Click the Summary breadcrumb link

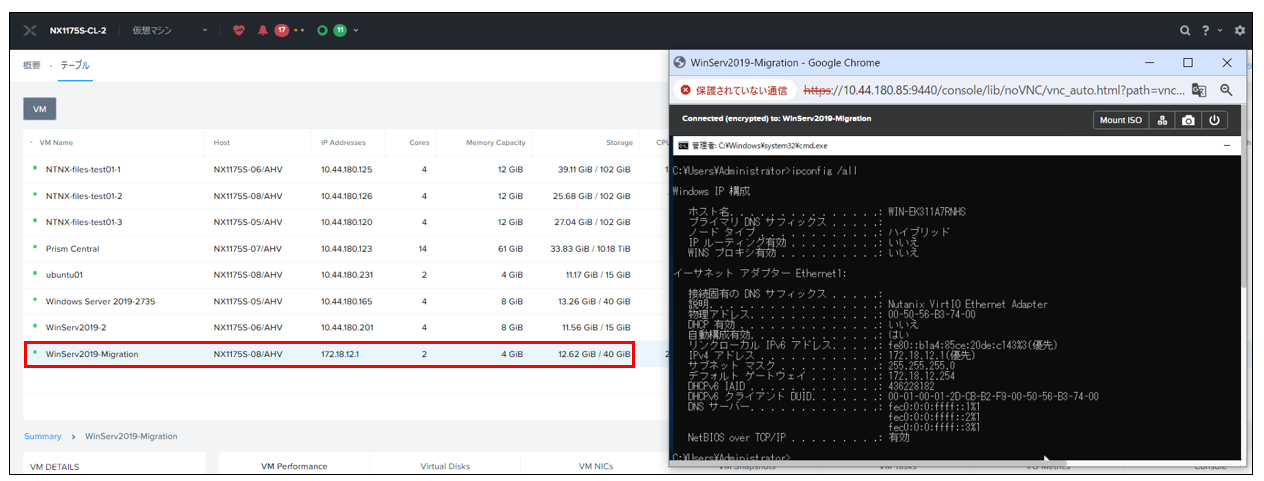click(42, 436)
